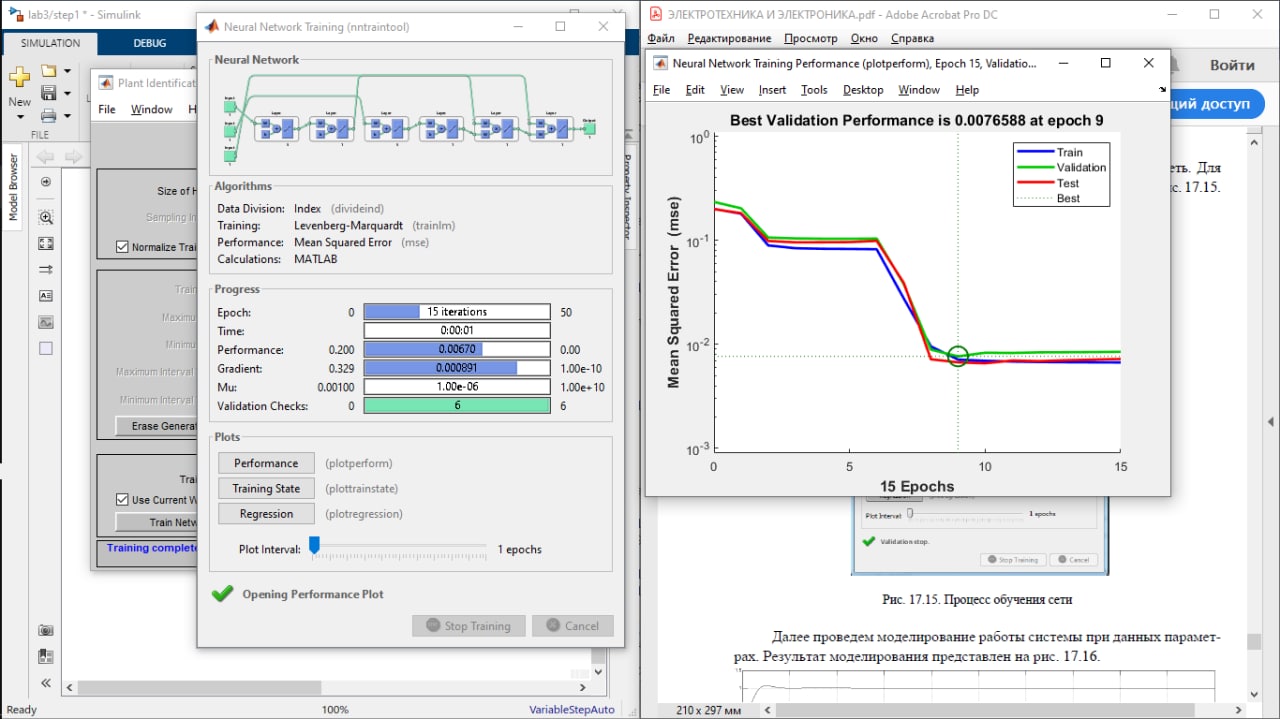1280x719 pixels.
Task: Select the Zoom tool in Simulink palette
Action: tap(45, 217)
